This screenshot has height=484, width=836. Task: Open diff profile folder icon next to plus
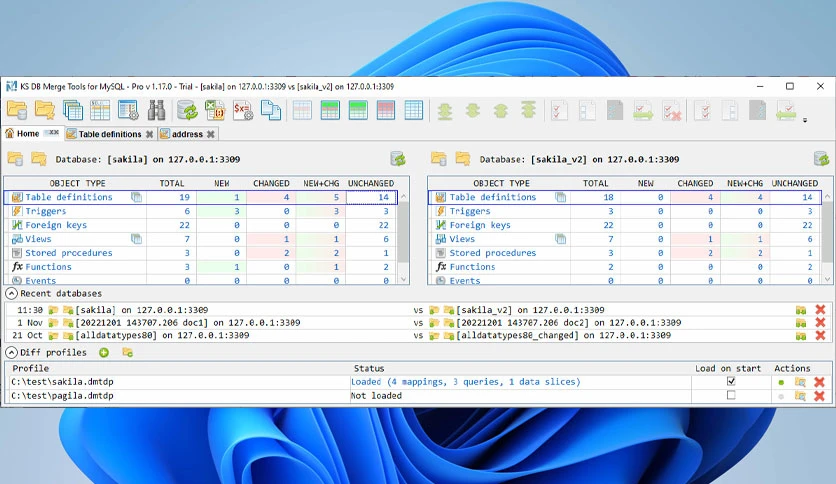coord(127,352)
